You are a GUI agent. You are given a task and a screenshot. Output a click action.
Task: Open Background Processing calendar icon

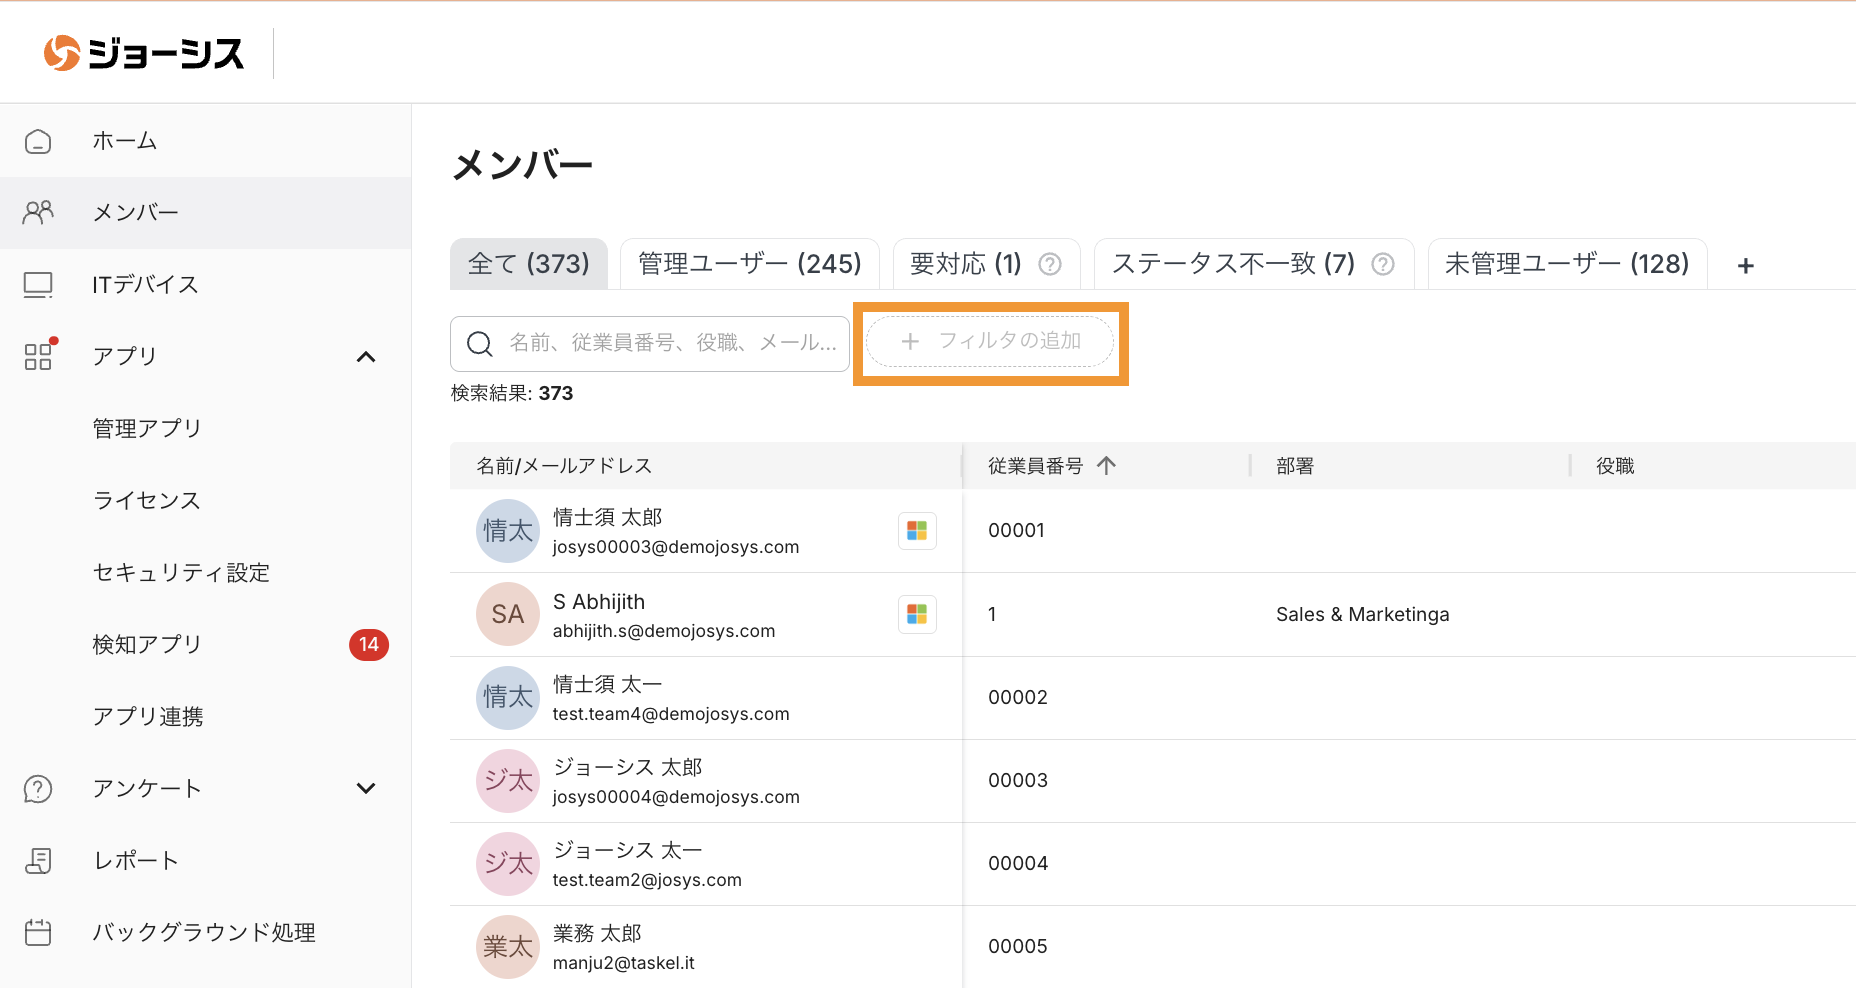(38, 933)
